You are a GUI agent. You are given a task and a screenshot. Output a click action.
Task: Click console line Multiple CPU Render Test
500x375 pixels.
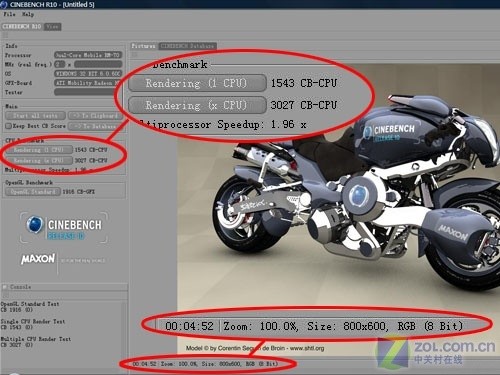(x=36, y=339)
